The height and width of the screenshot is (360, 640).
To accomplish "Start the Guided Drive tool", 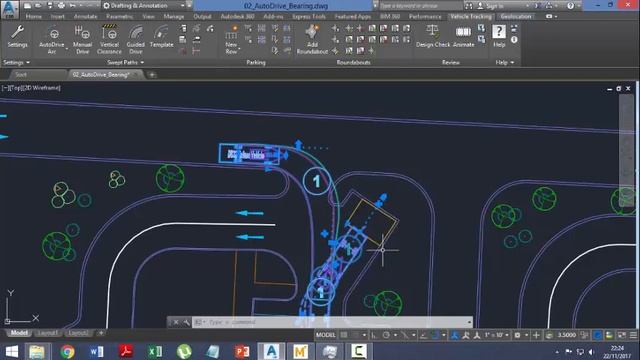I will coord(136,40).
